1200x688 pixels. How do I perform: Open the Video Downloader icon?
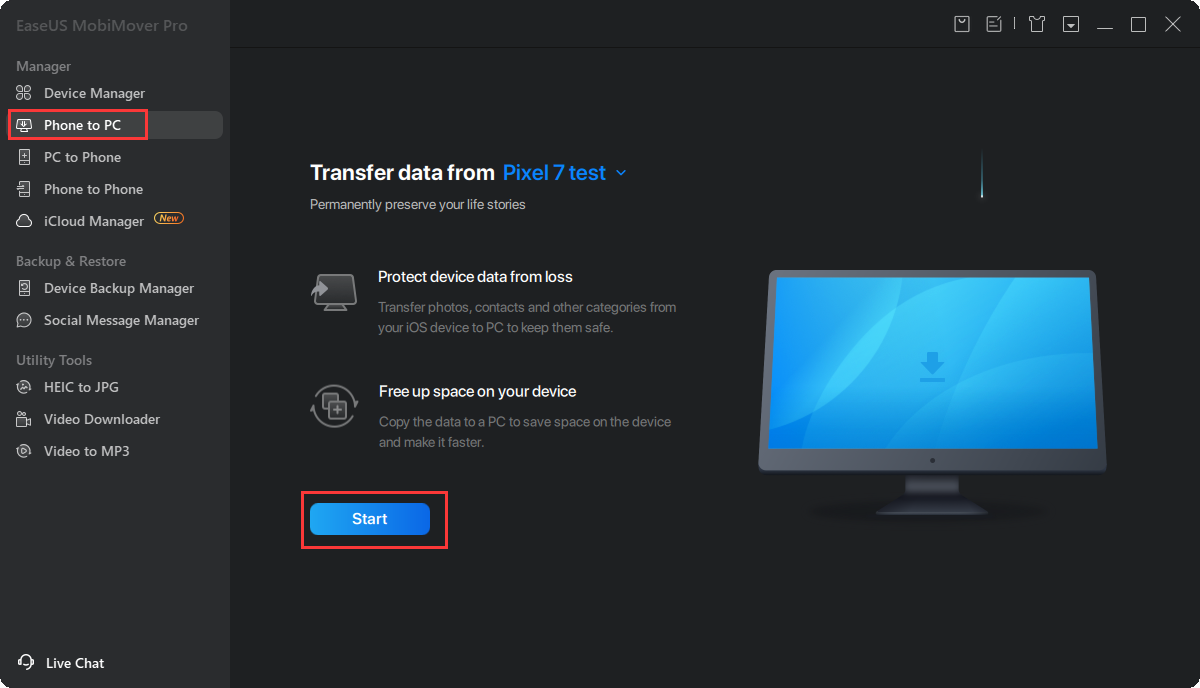(x=24, y=419)
